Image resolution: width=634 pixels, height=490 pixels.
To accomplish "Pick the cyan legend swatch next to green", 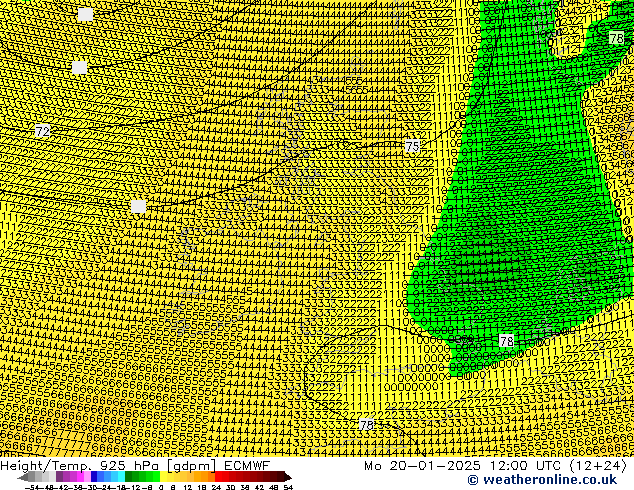I will pos(121,477).
